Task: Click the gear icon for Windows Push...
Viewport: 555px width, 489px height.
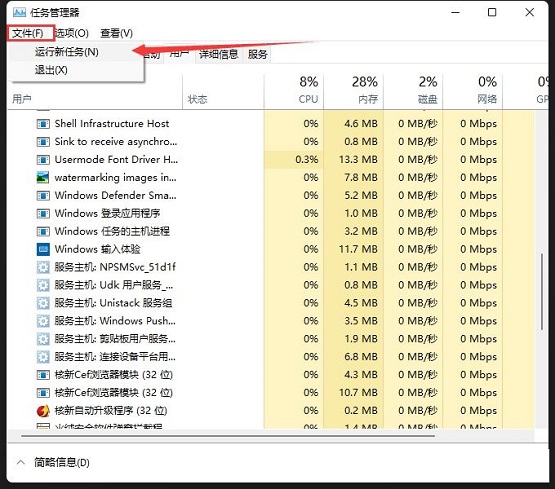Action: 43,321
